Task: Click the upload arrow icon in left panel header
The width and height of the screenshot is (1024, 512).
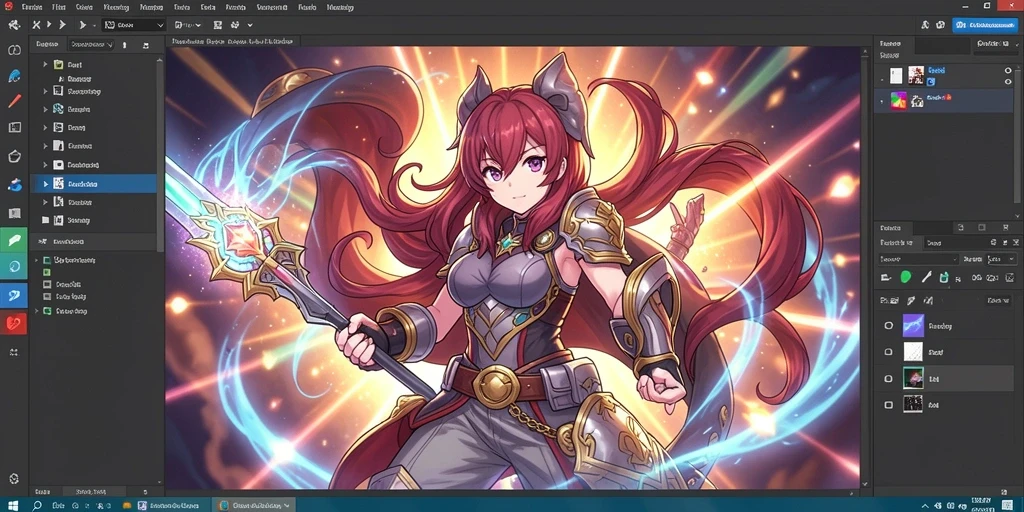Action: 125,45
